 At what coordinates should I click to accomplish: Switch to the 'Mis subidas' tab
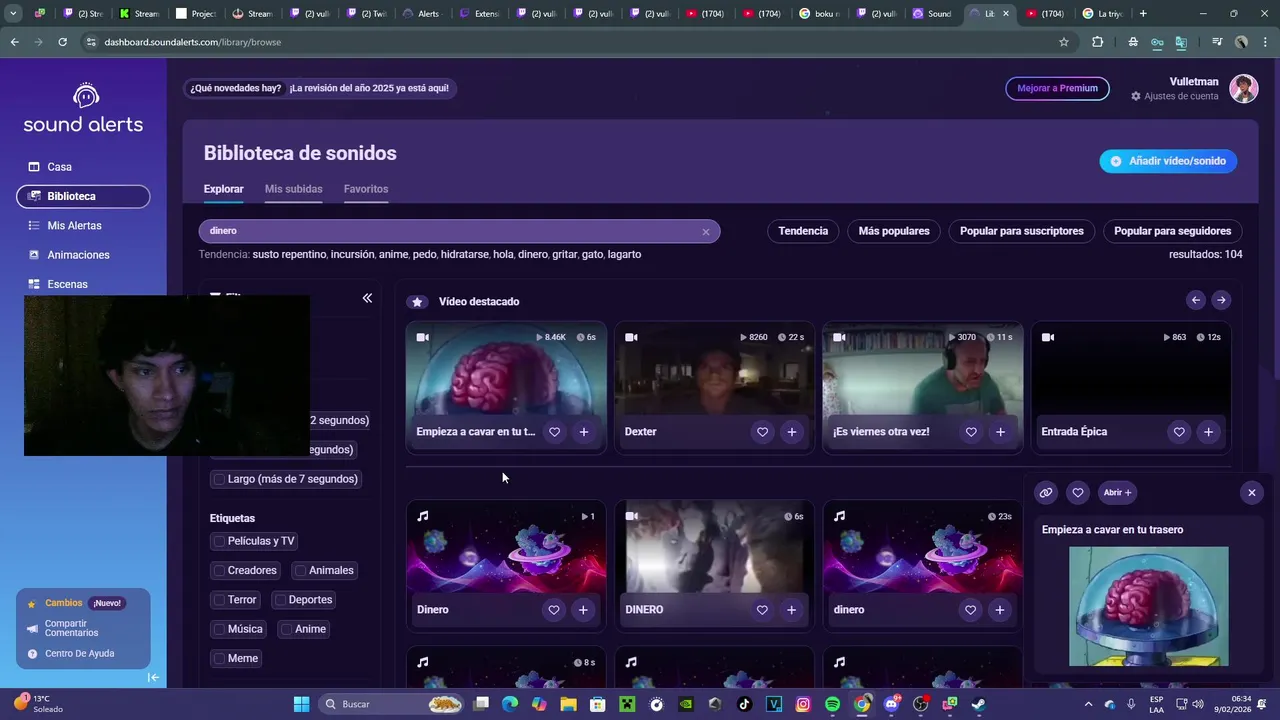293,189
